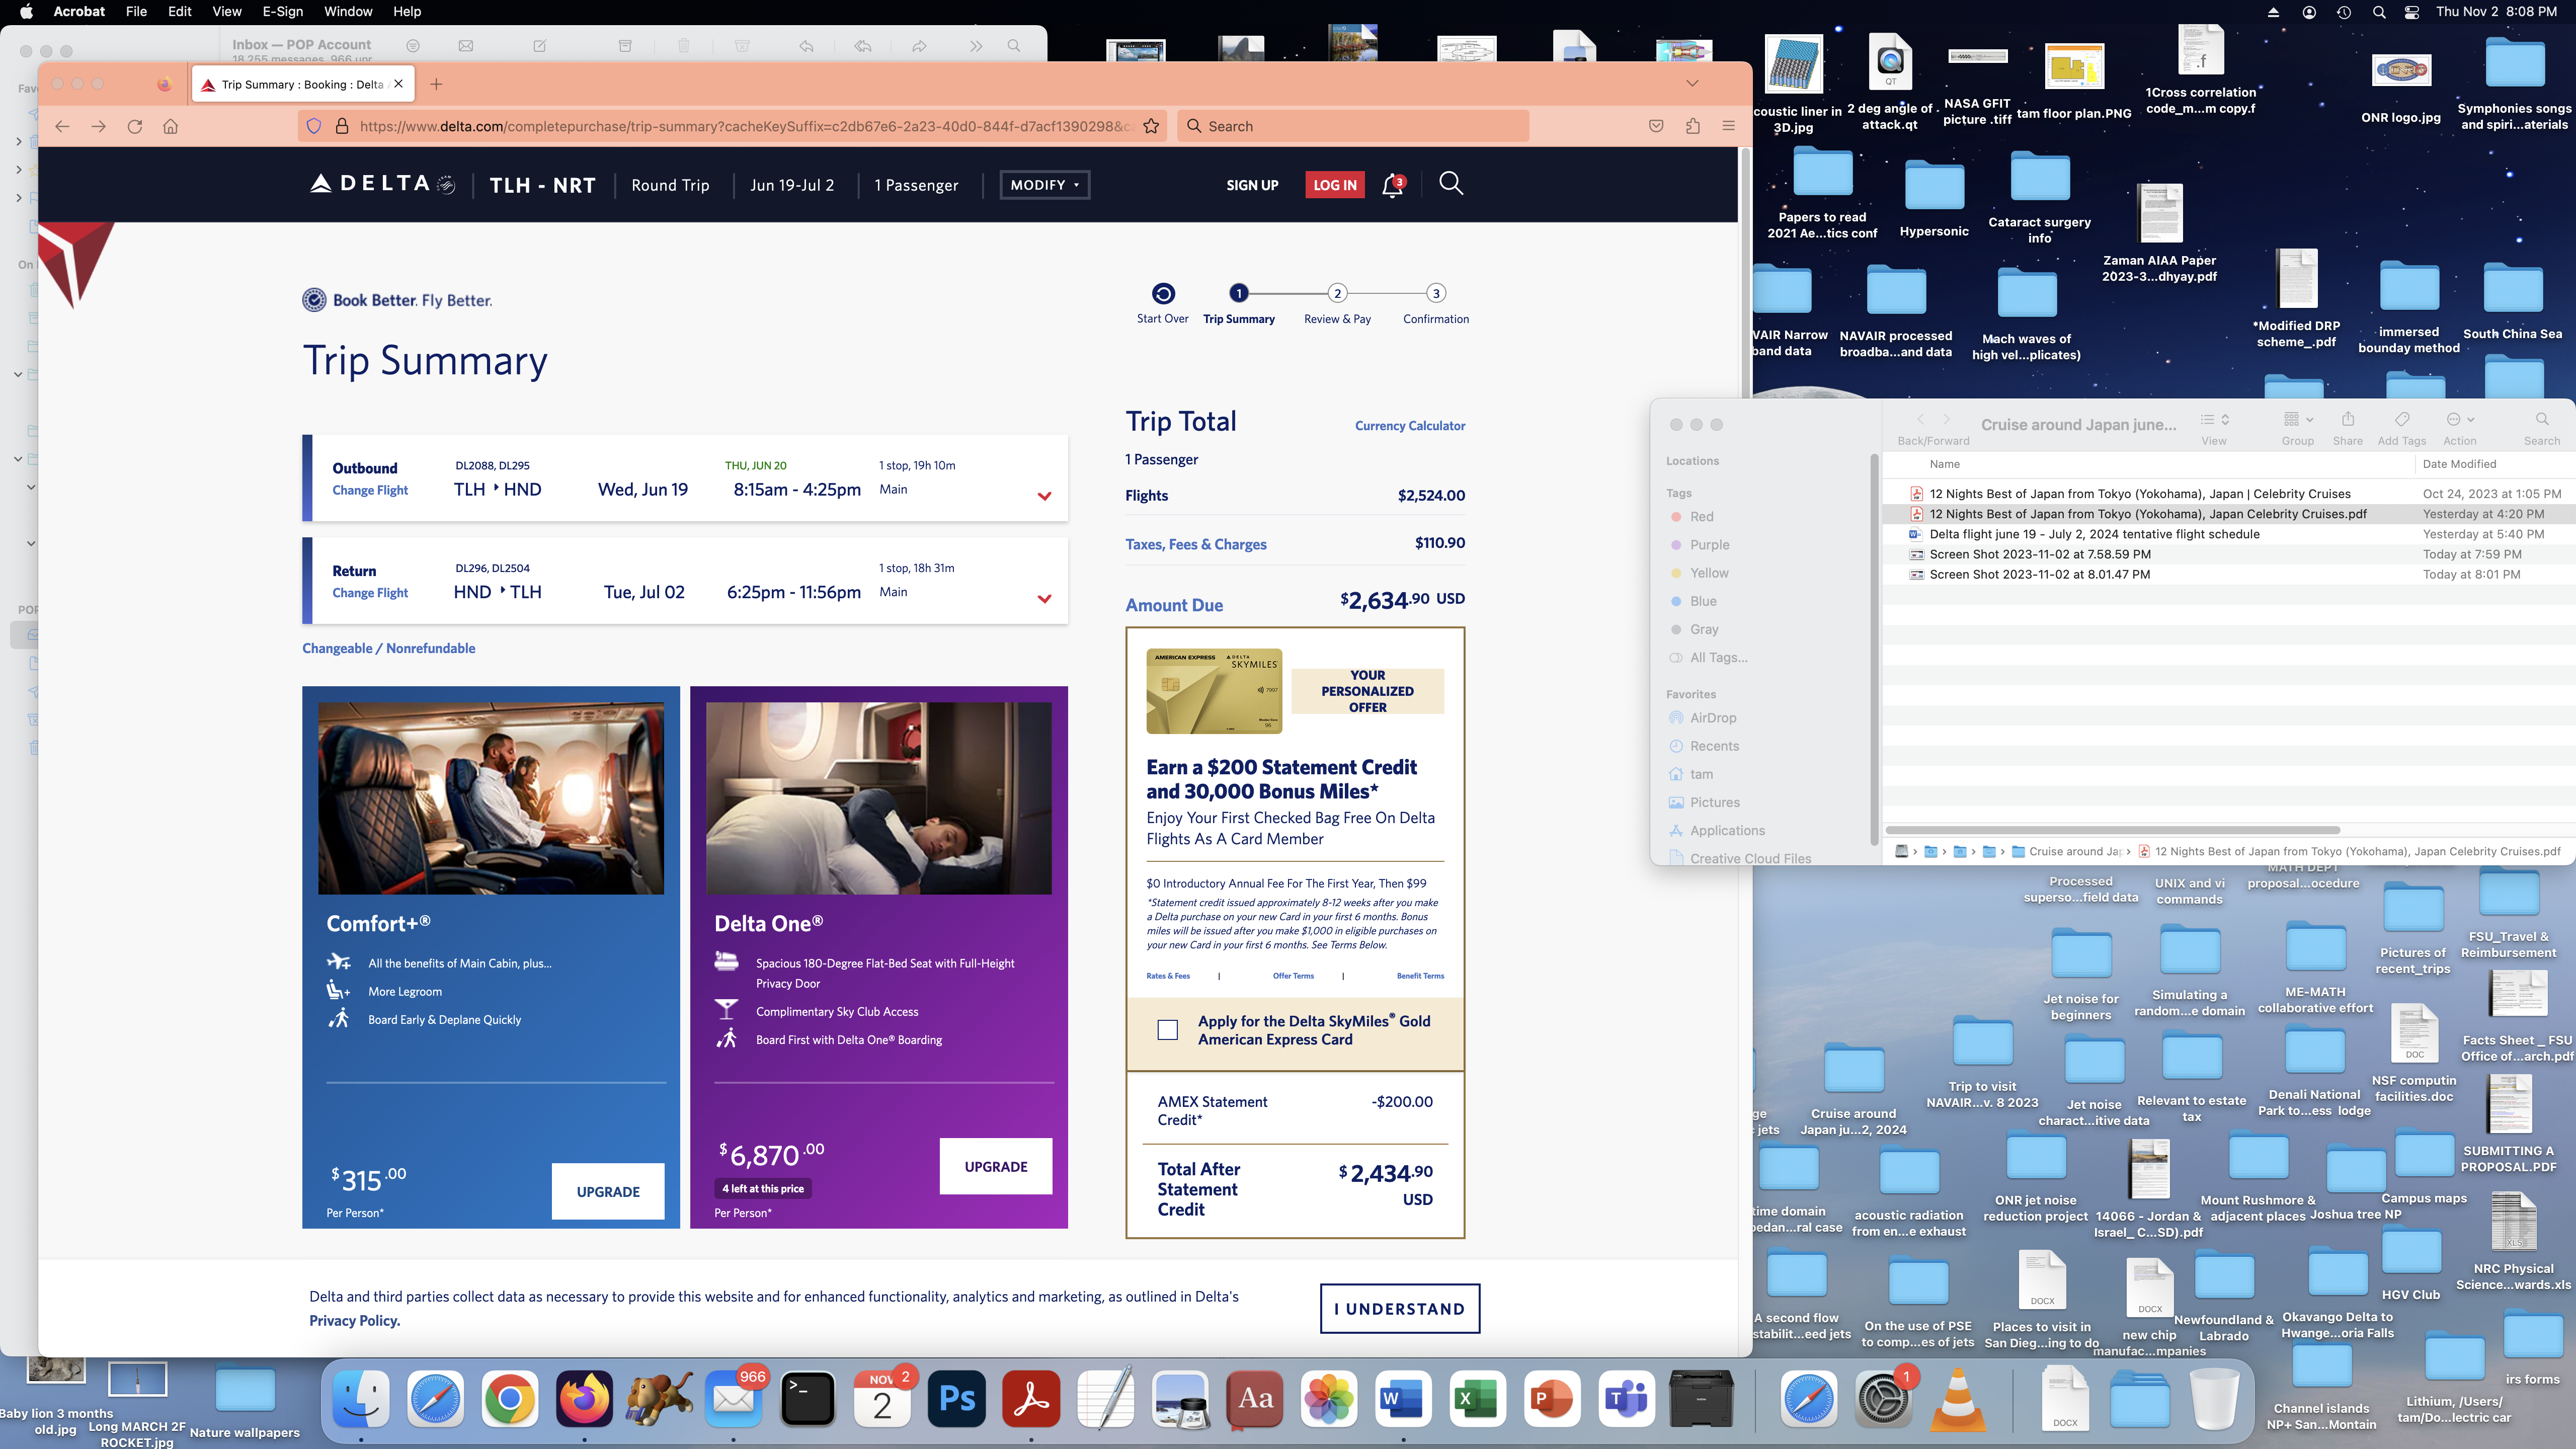Image resolution: width=2576 pixels, height=1449 pixels.
Task: Launch Google Chrome from the Dock
Action: pyautogui.click(x=510, y=1398)
